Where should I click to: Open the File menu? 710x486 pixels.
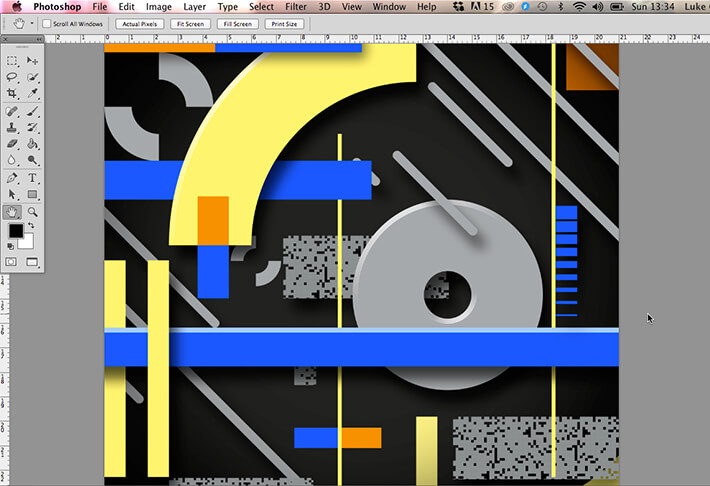tap(100, 7)
